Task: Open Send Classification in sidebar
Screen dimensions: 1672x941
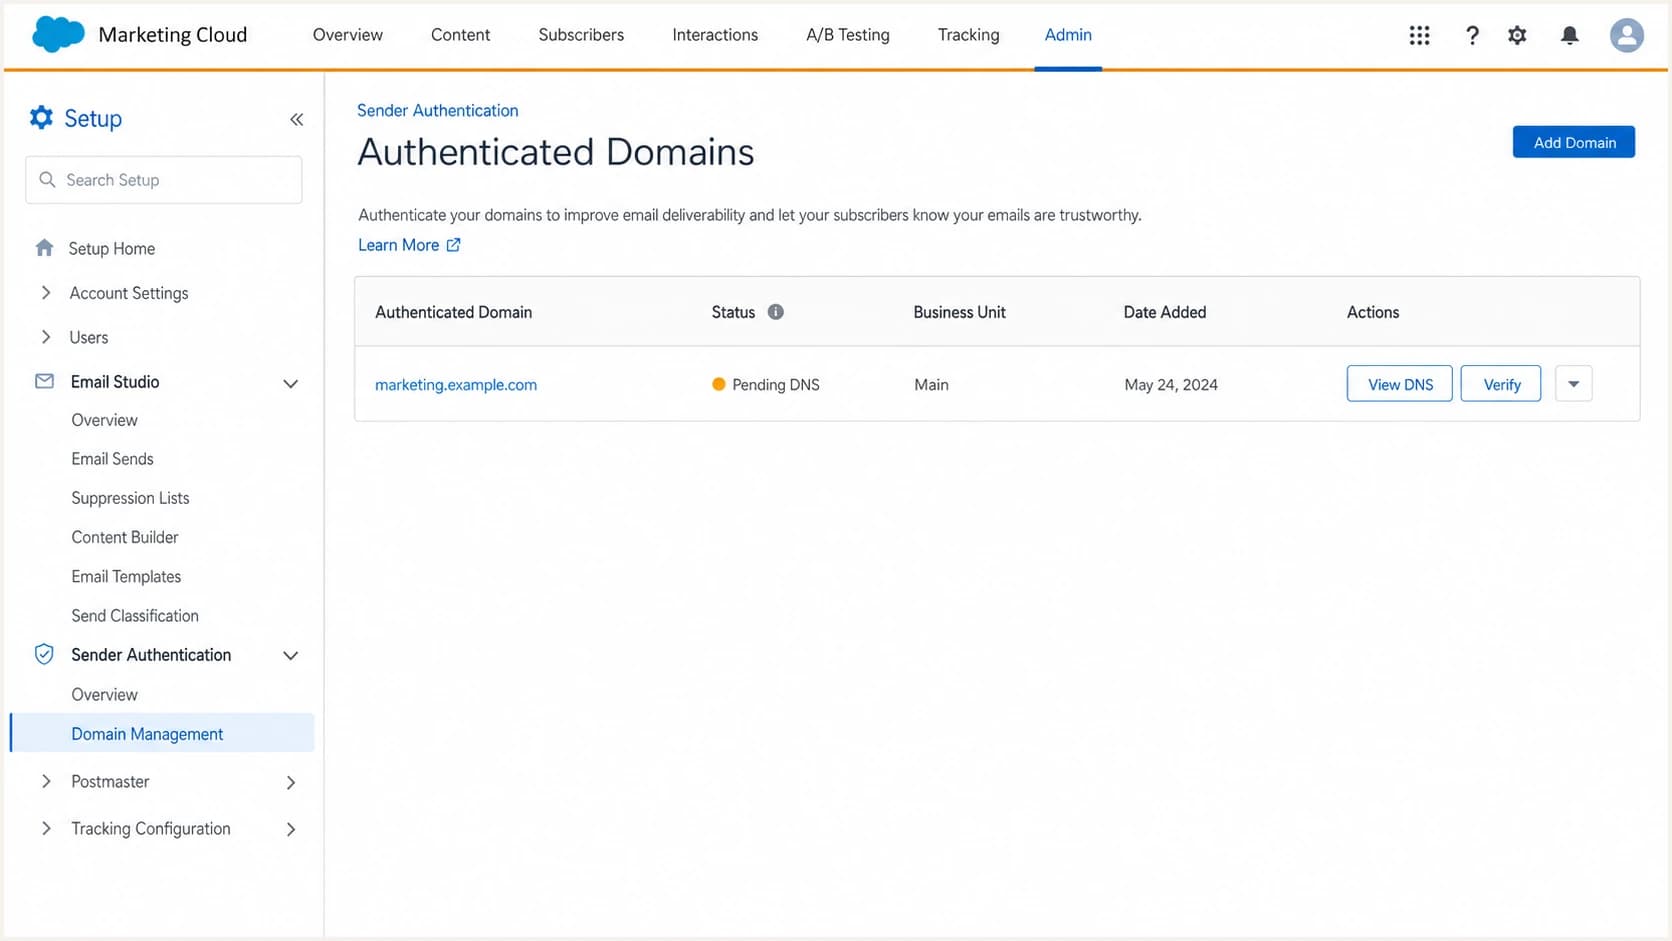Action: (x=135, y=616)
